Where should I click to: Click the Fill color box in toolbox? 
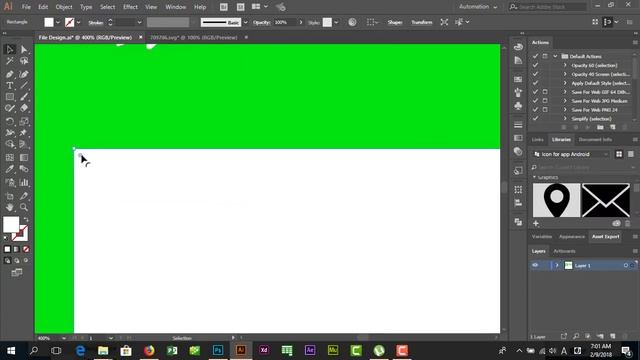pyautogui.click(x=11, y=224)
